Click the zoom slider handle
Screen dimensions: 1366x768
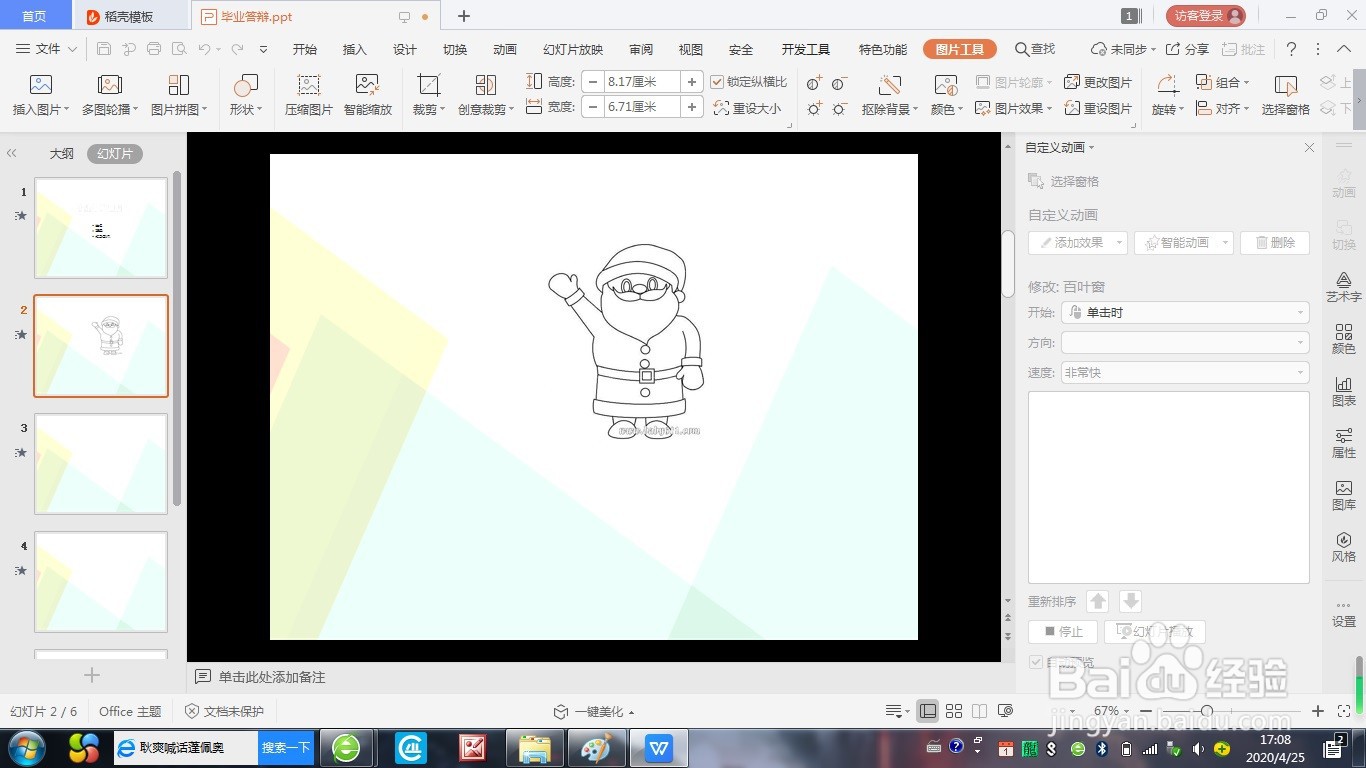coord(1207,711)
